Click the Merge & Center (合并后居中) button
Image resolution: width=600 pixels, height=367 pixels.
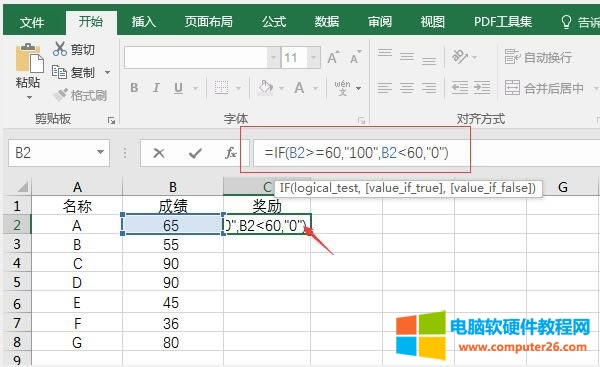[544, 88]
